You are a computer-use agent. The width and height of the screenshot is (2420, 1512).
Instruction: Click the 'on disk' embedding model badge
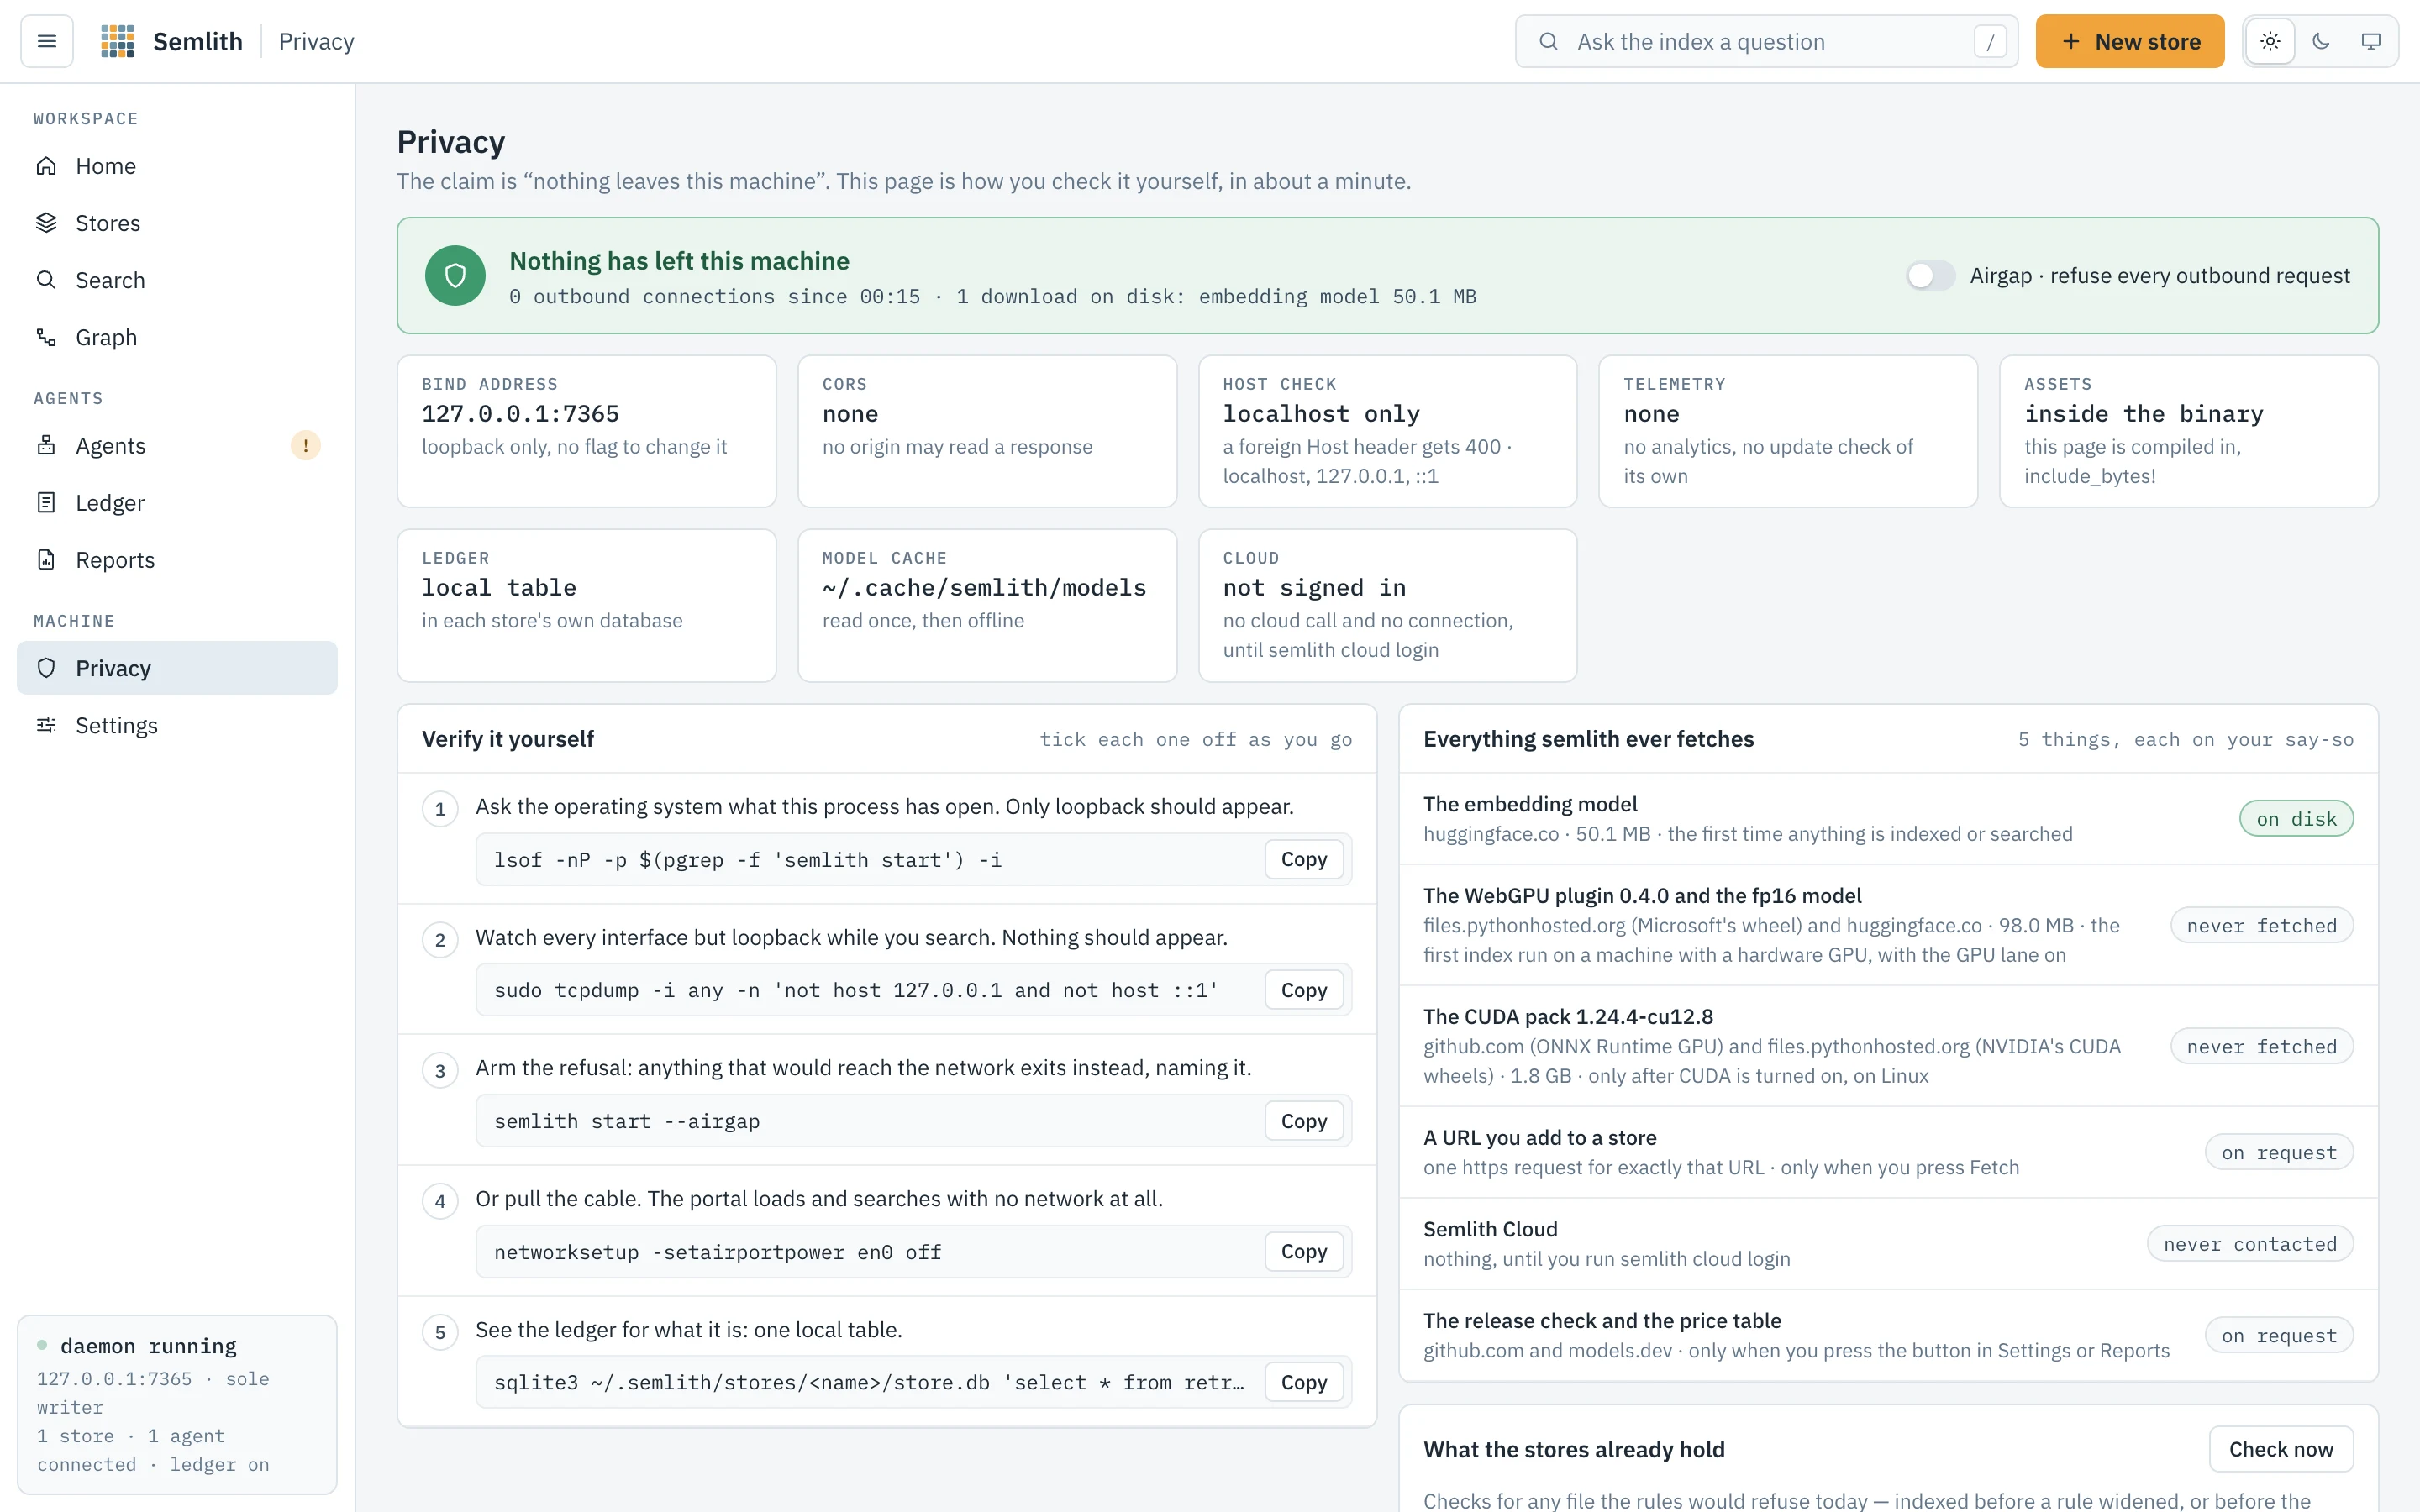[2296, 819]
